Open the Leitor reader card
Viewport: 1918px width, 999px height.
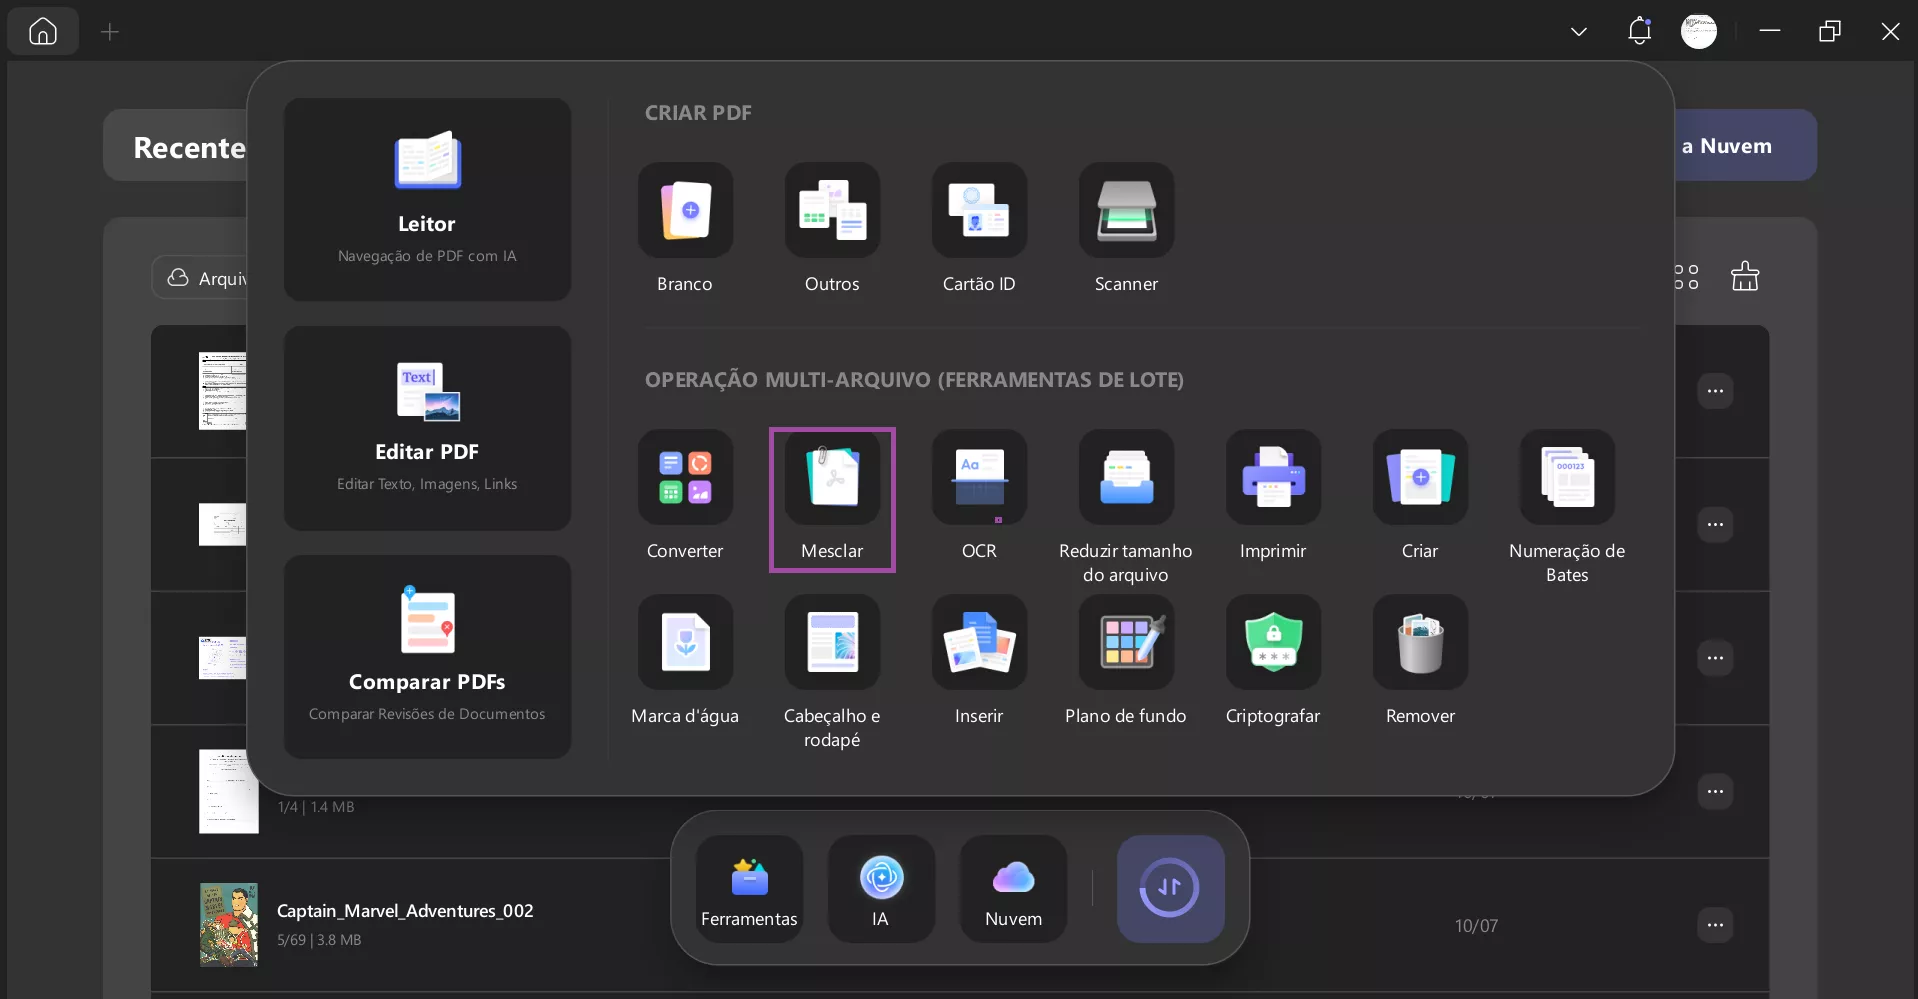click(x=427, y=199)
